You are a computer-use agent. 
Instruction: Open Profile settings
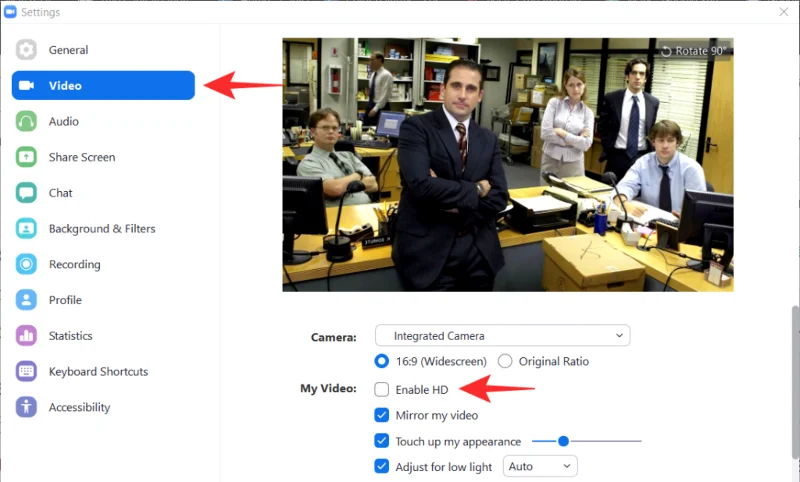[x=103, y=300]
